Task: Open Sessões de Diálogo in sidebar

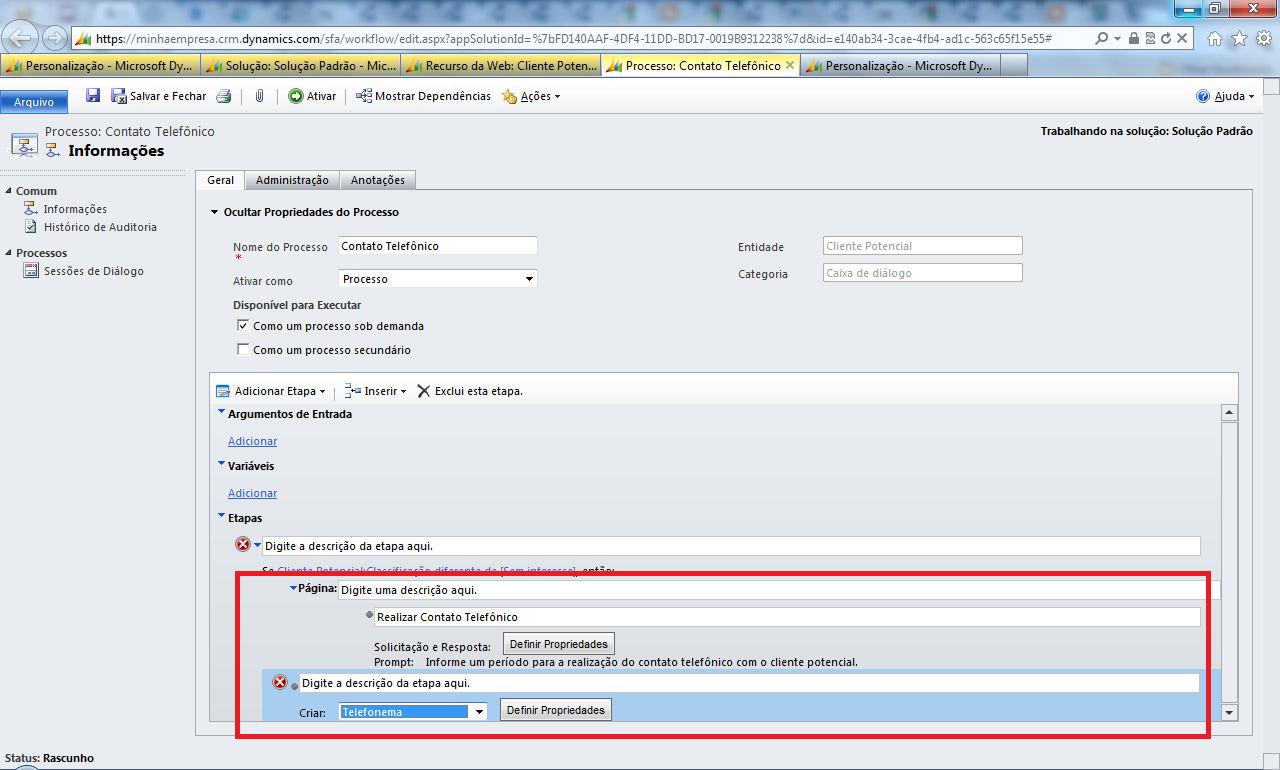Action: 93,271
